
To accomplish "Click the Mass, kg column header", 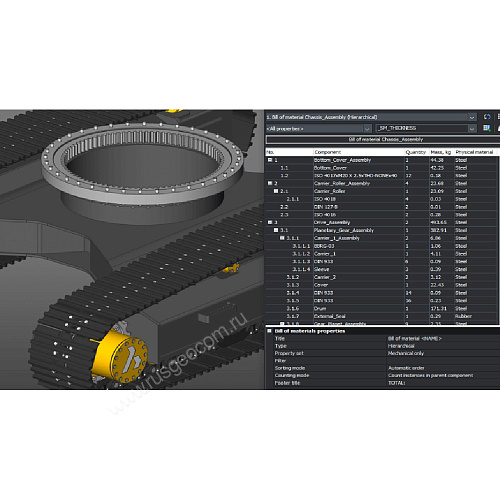I will click(x=441, y=152).
